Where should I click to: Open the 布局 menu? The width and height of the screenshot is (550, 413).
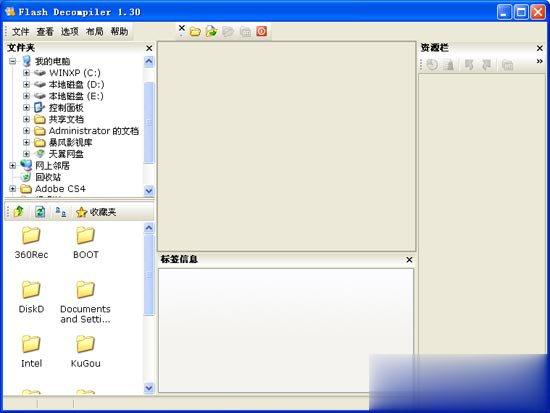[x=94, y=32]
